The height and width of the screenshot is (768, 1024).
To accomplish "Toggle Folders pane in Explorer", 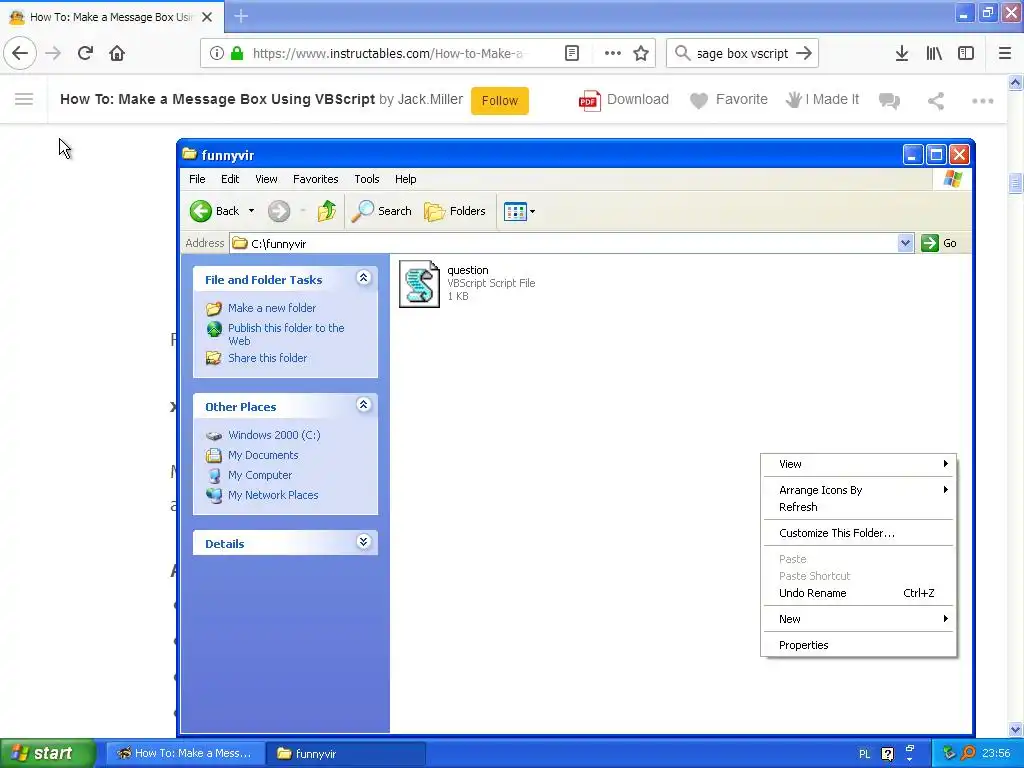I will click(455, 211).
